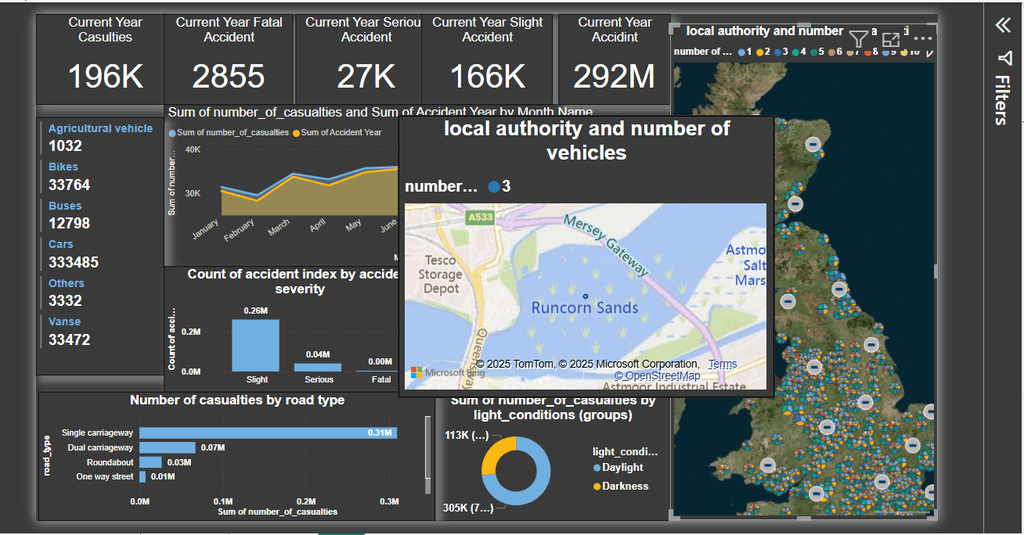Open the OpenStreetMap attribution link
This screenshot has width=1024, height=535.
pos(657,376)
